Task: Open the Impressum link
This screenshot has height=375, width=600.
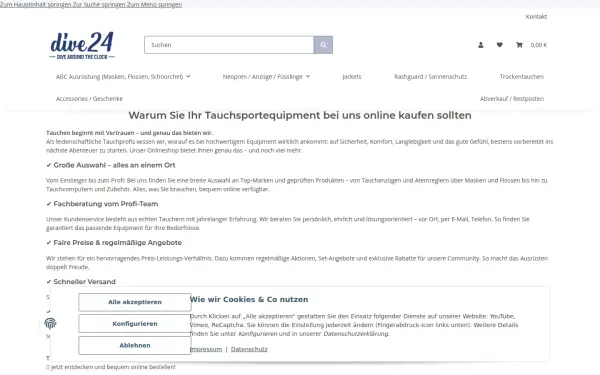Action: click(206, 349)
